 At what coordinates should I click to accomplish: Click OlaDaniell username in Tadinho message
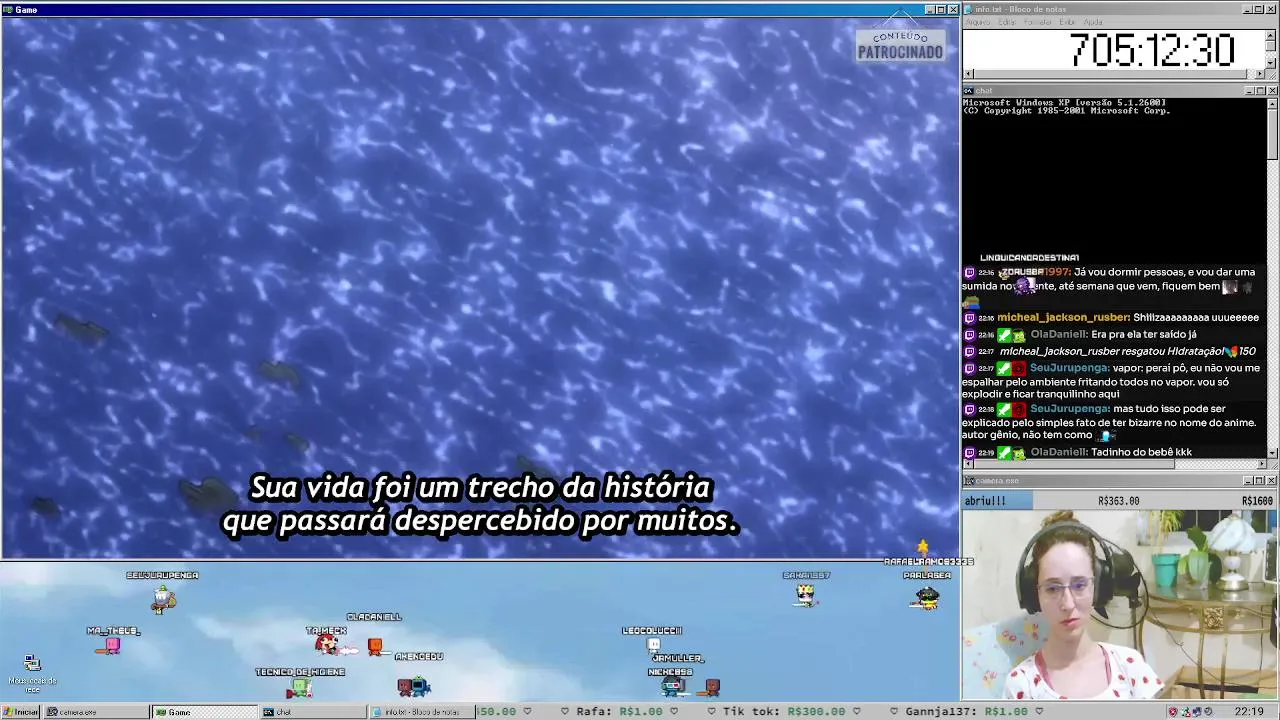point(1059,453)
